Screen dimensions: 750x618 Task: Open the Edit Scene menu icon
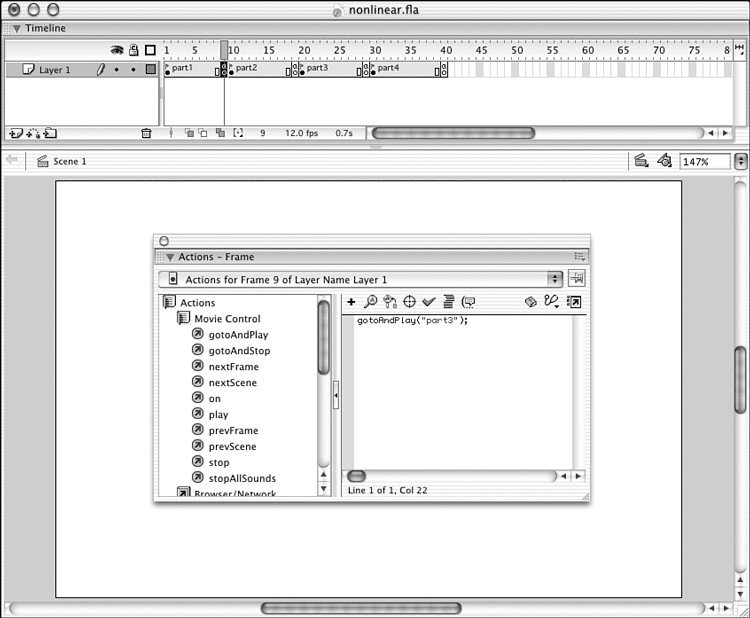point(641,161)
